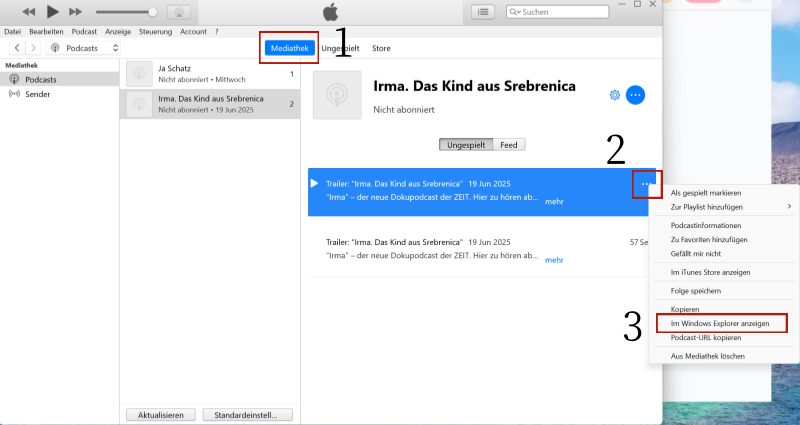
Task: Click the Ja Schatz podcast artwork thumbnail
Action: [x=139, y=74]
